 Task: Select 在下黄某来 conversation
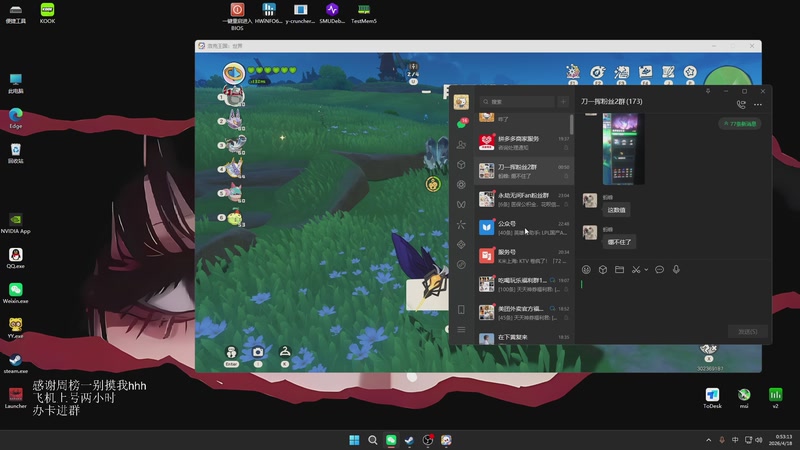tap(524, 337)
